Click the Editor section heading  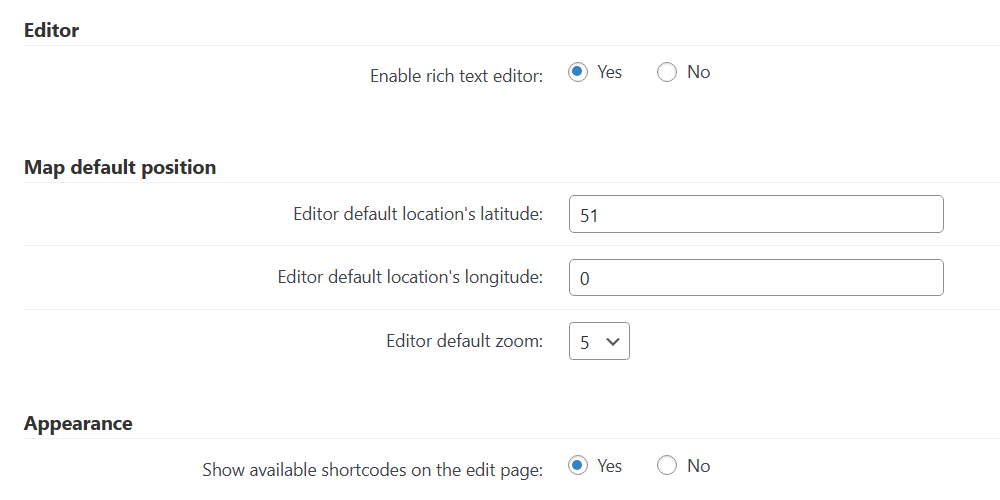pyautogui.click(x=52, y=31)
